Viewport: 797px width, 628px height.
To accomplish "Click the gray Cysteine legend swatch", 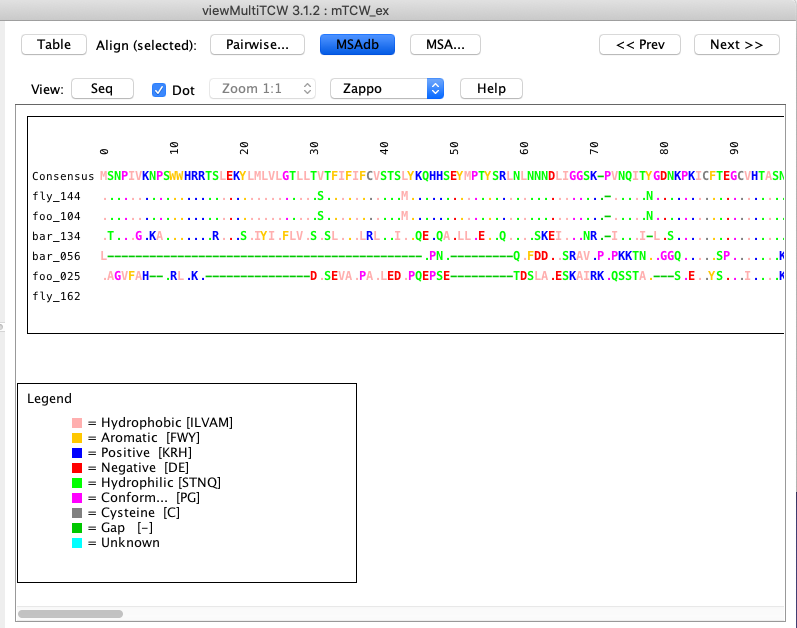I will point(76,513).
